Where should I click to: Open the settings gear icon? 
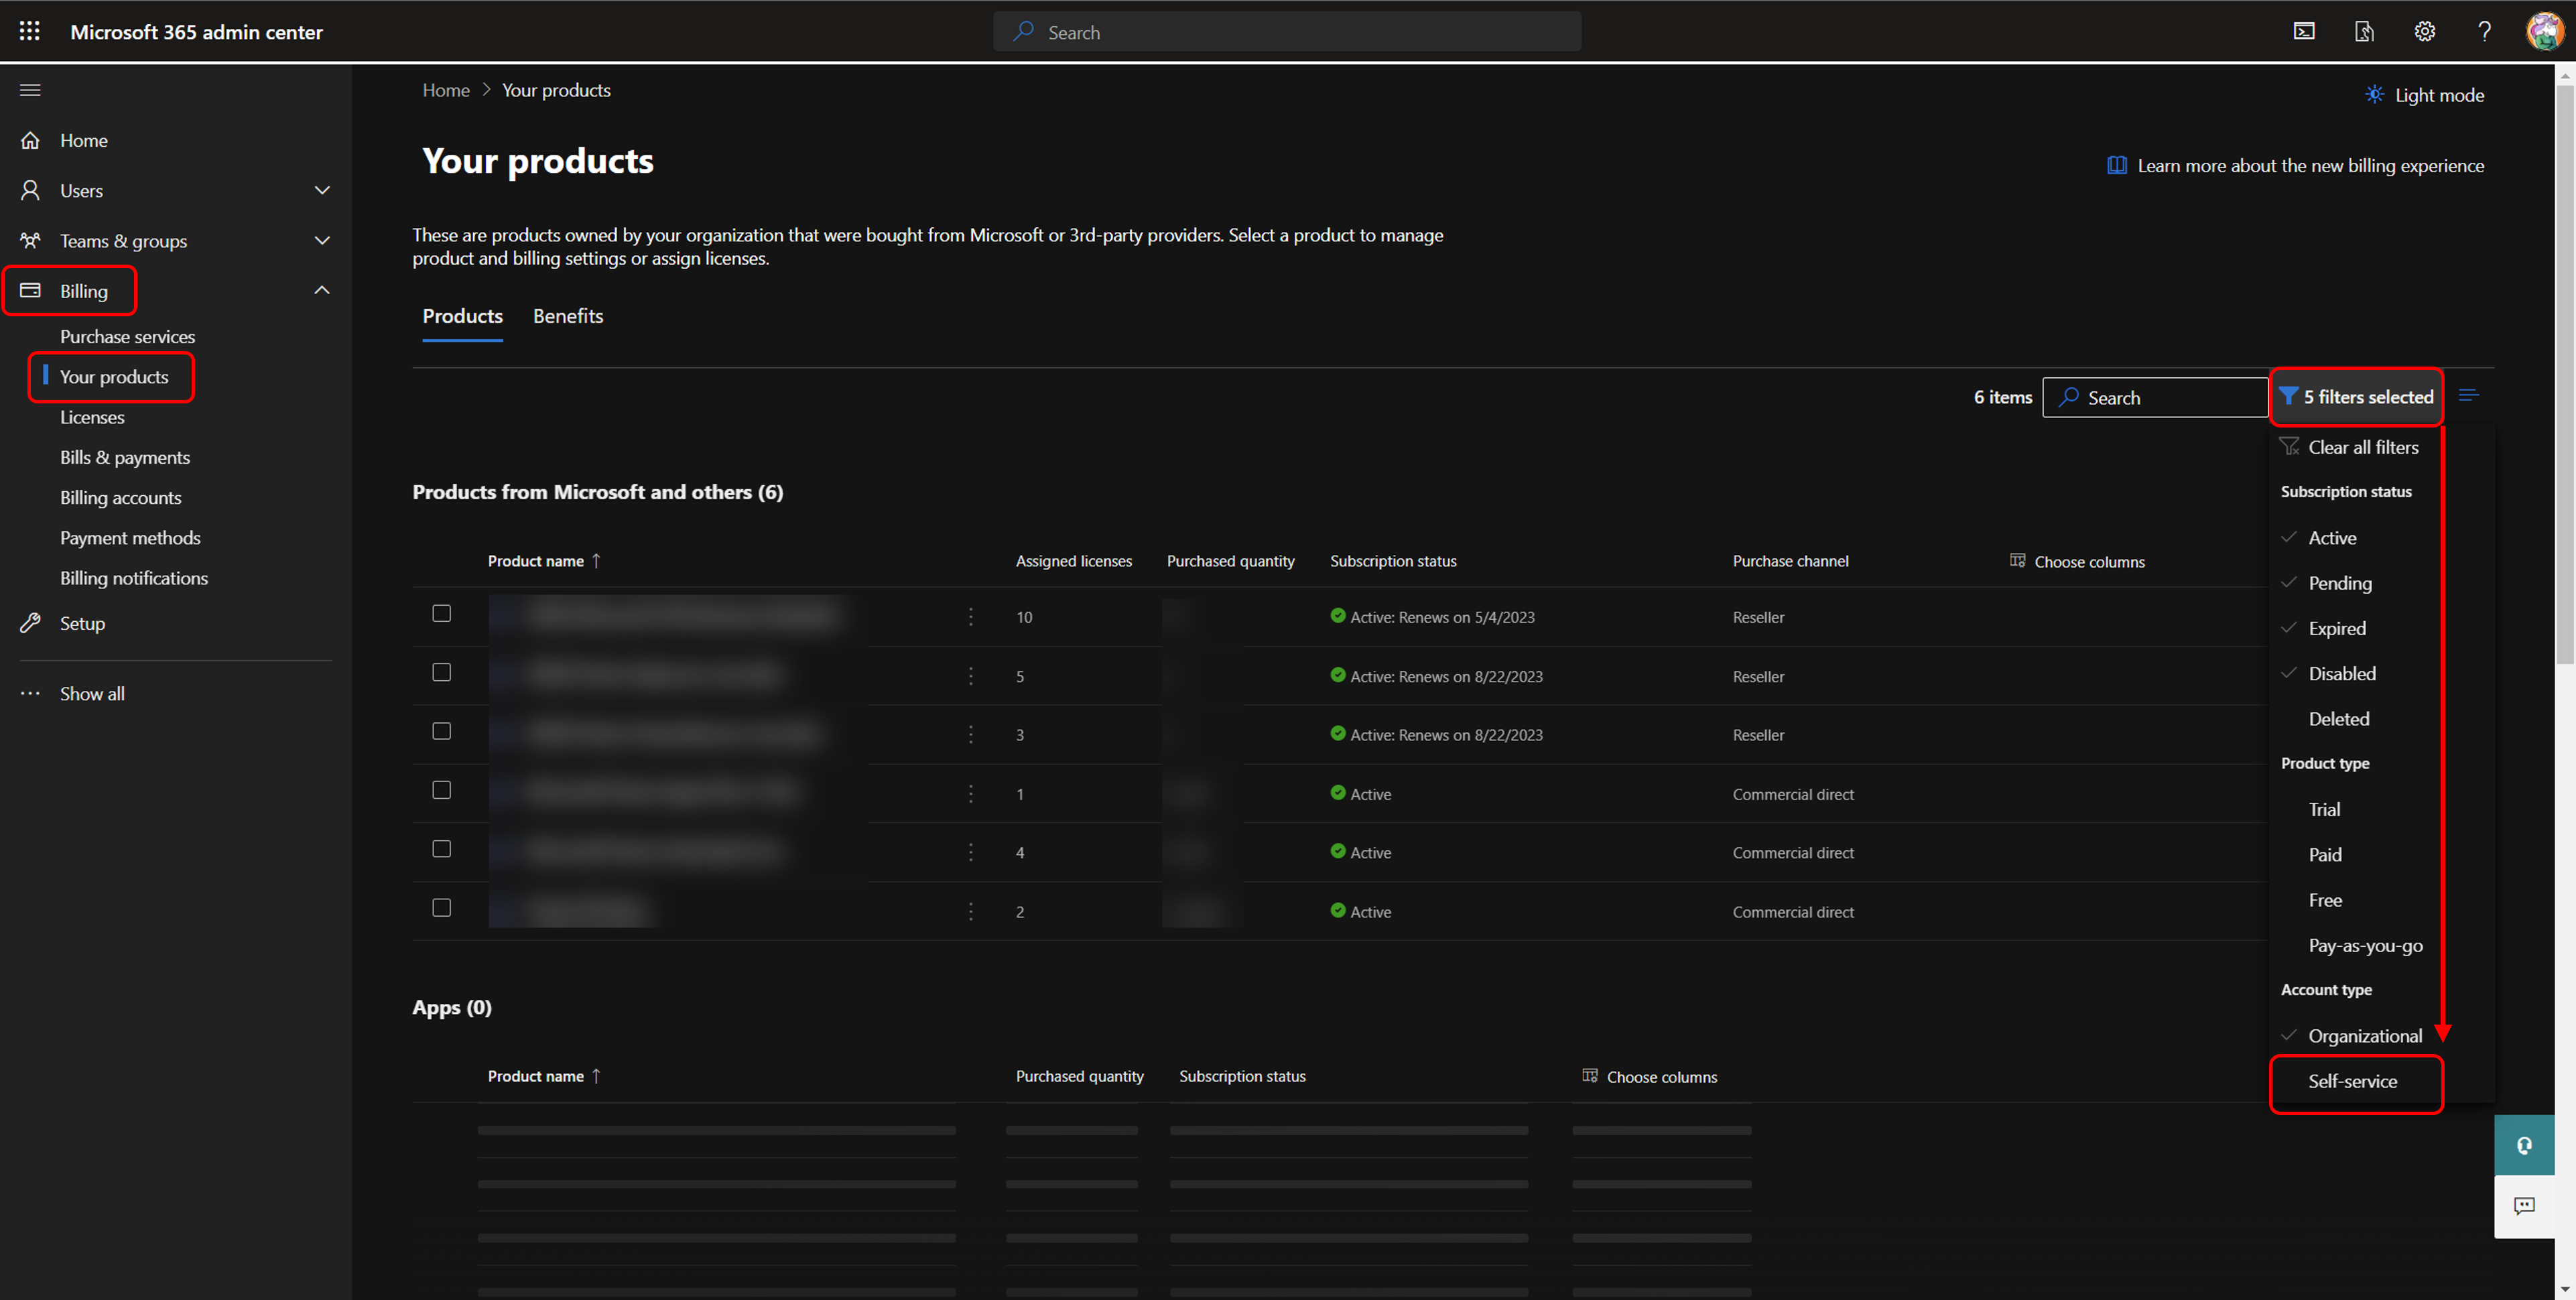coord(2424,32)
